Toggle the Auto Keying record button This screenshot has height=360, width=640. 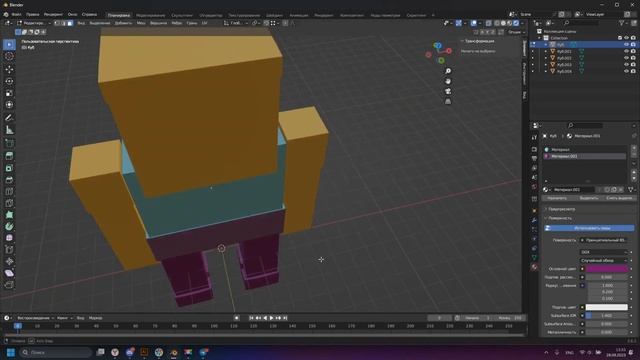click(237, 318)
